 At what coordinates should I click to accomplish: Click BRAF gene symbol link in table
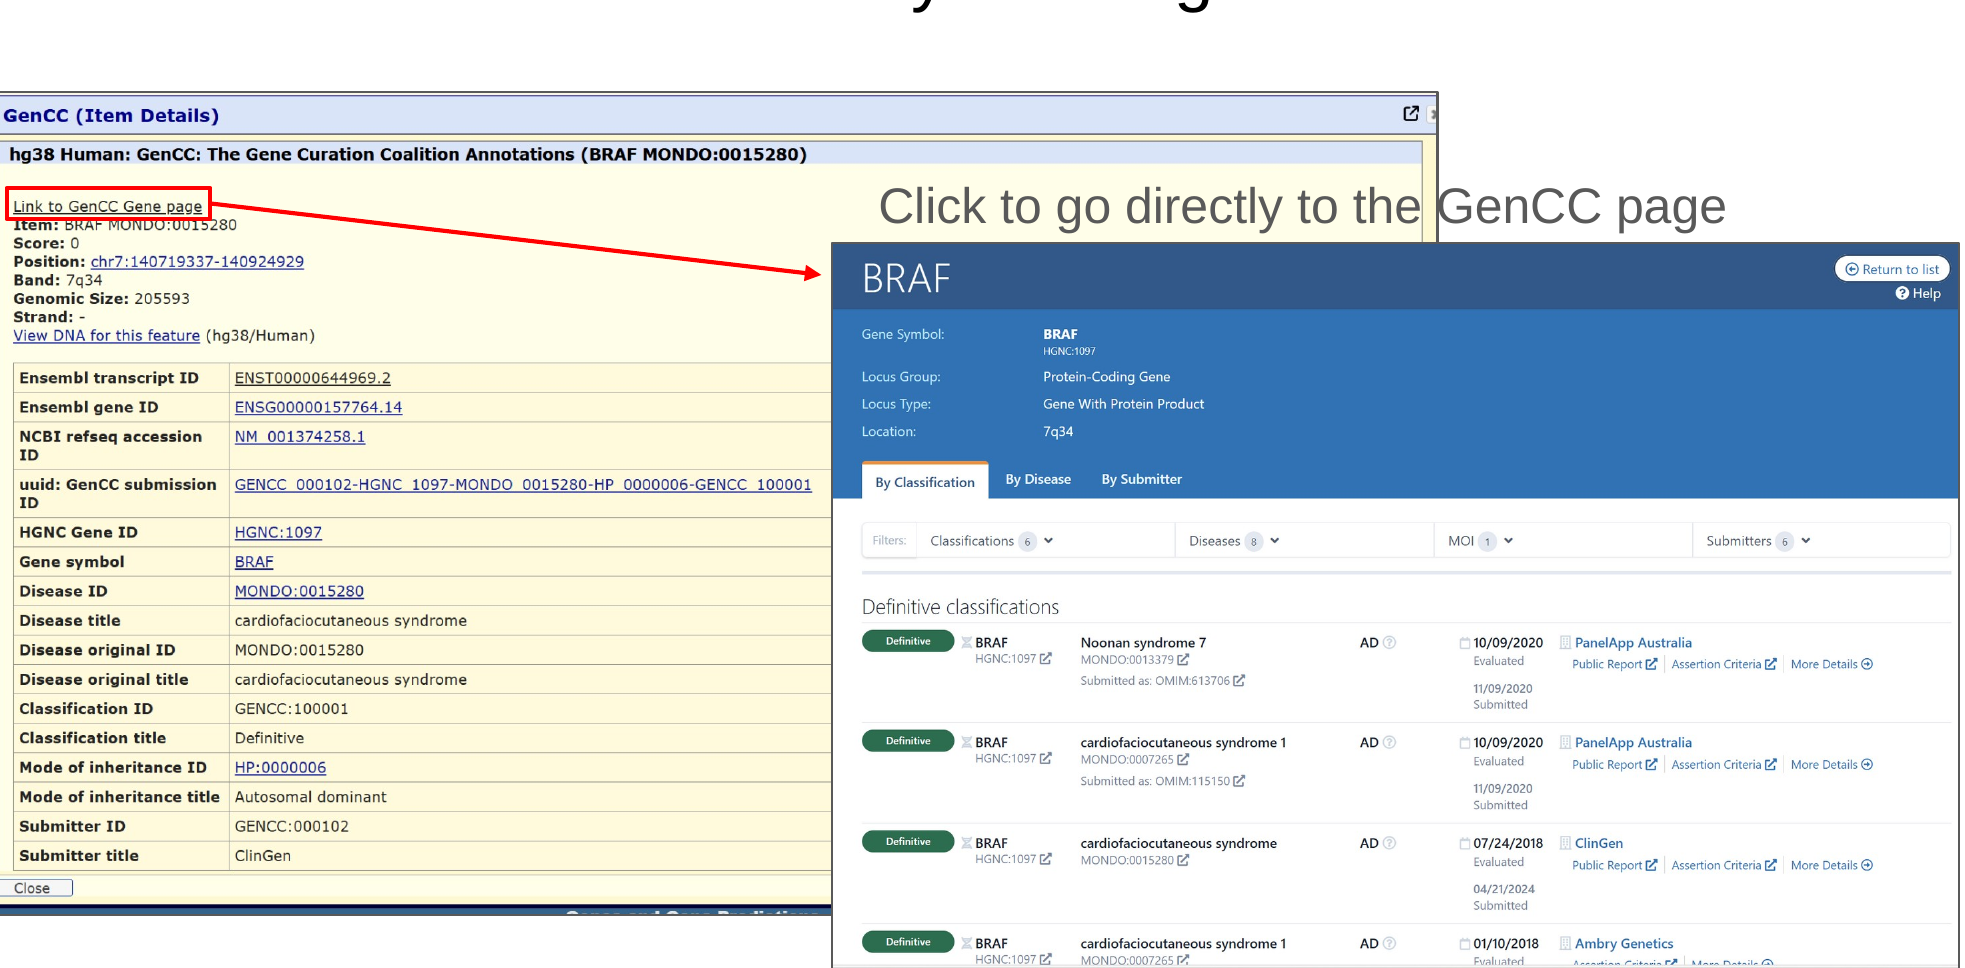click(x=254, y=562)
